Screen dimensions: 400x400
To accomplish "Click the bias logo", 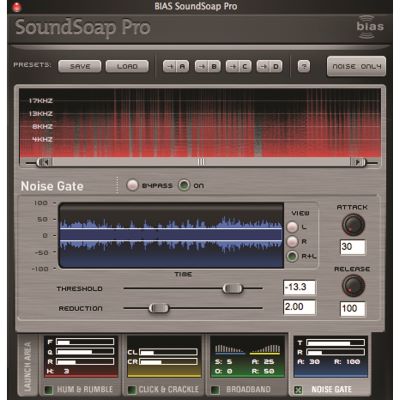I will [x=370, y=27].
